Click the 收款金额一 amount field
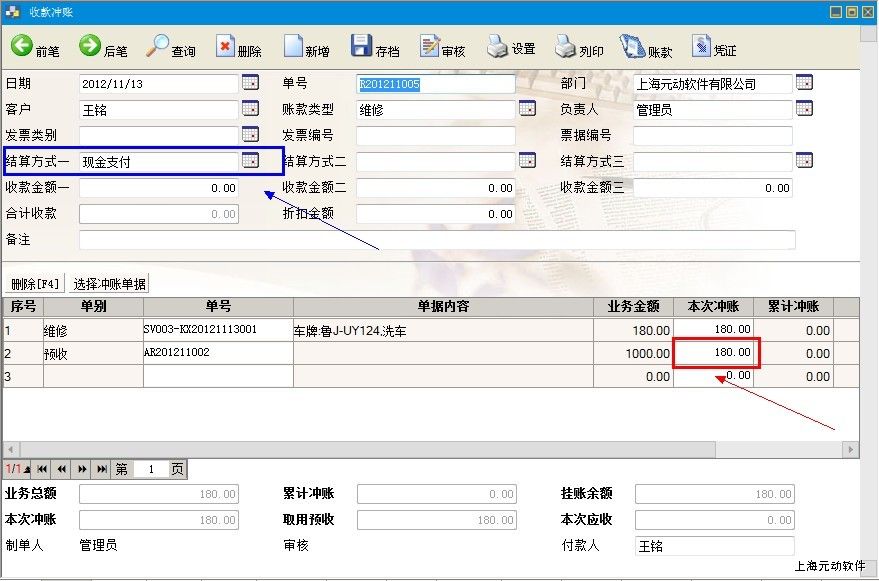 [x=158, y=188]
